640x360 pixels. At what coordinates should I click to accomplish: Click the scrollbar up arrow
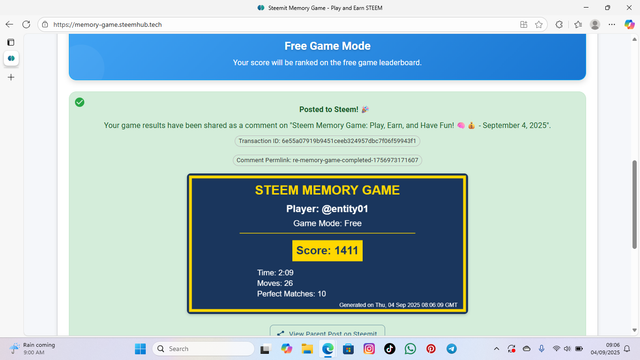(x=634, y=39)
